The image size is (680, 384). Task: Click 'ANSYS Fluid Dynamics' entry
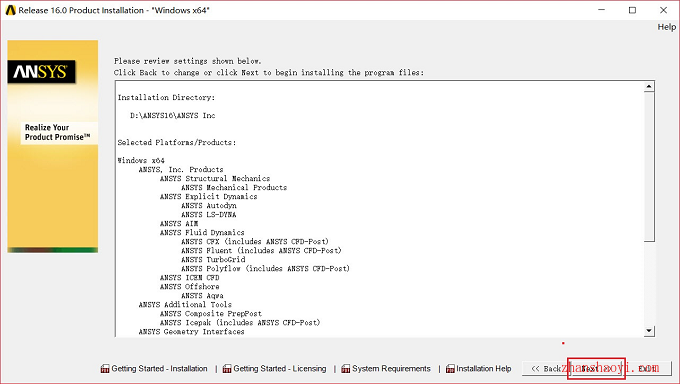point(202,233)
